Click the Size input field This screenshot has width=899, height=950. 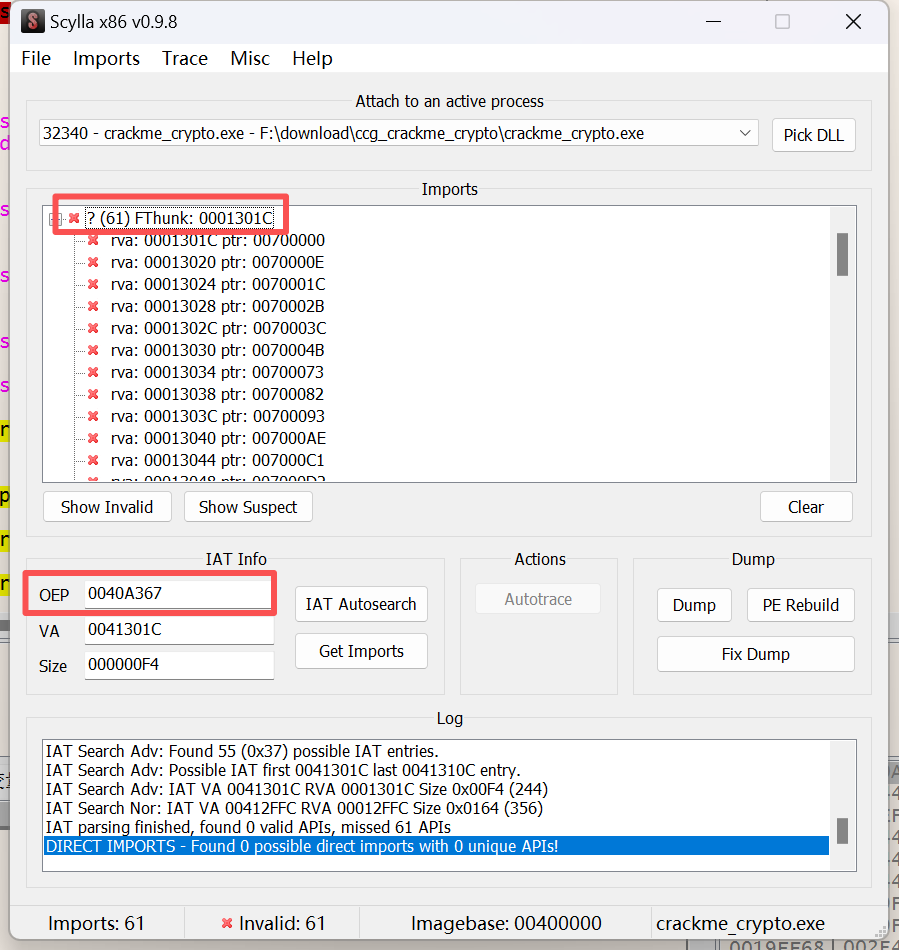[x=178, y=665]
